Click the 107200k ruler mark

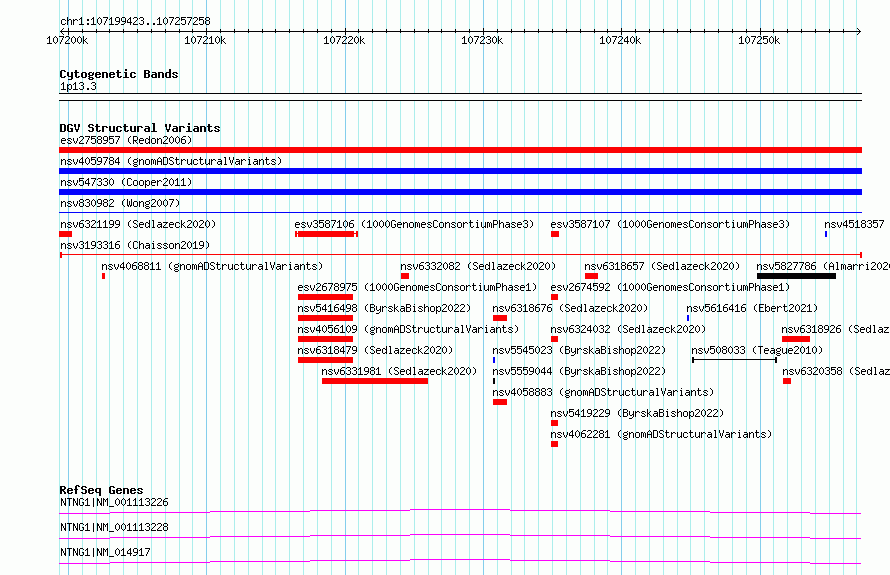(67, 40)
